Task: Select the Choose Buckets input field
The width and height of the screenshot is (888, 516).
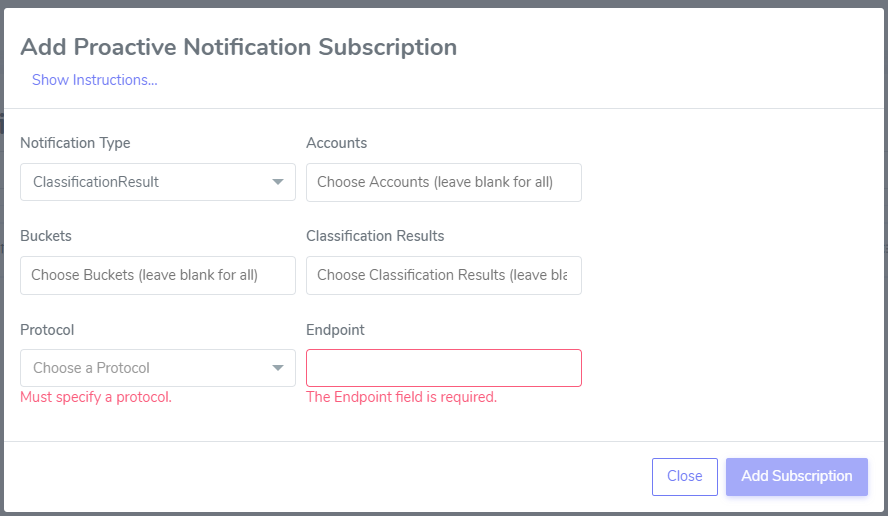Action: coord(157,275)
